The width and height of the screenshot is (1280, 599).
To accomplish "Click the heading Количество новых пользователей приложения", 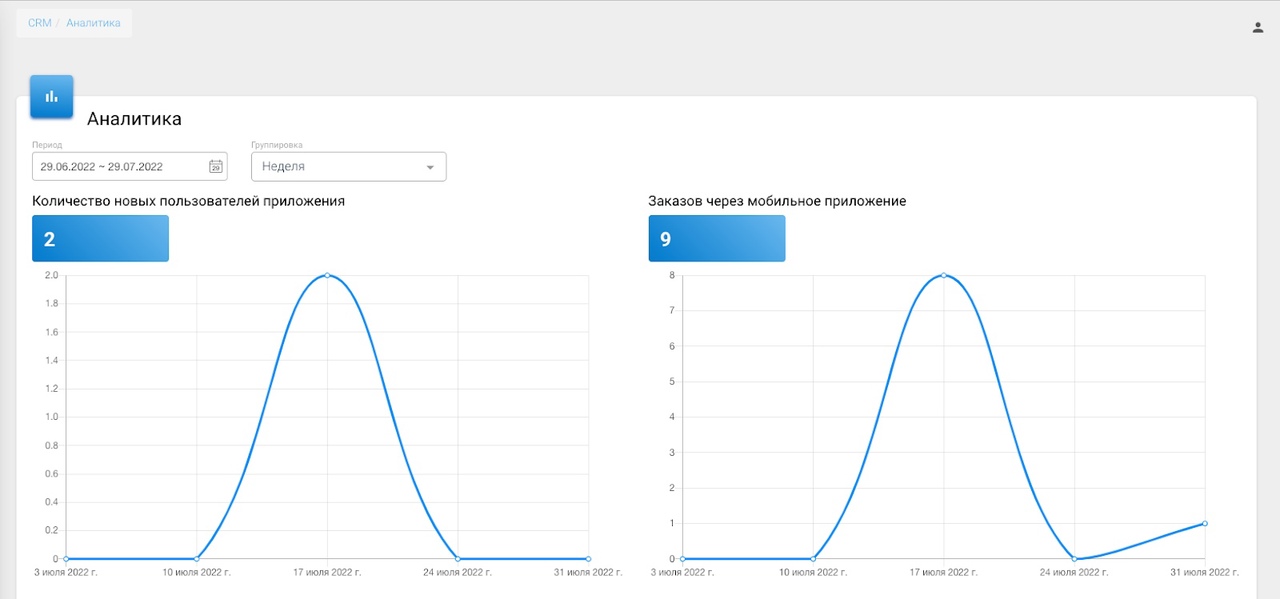I will click(188, 201).
